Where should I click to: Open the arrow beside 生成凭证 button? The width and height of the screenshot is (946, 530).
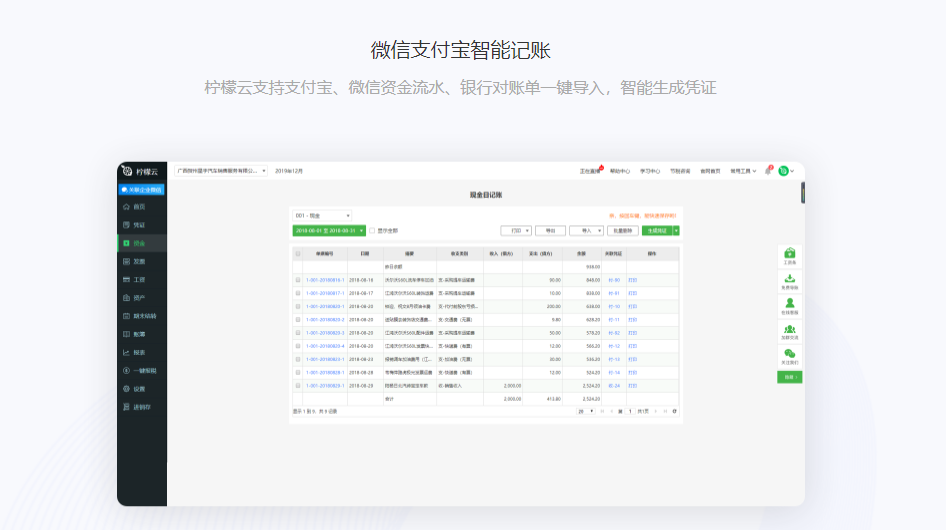pyautogui.click(x=676, y=231)
